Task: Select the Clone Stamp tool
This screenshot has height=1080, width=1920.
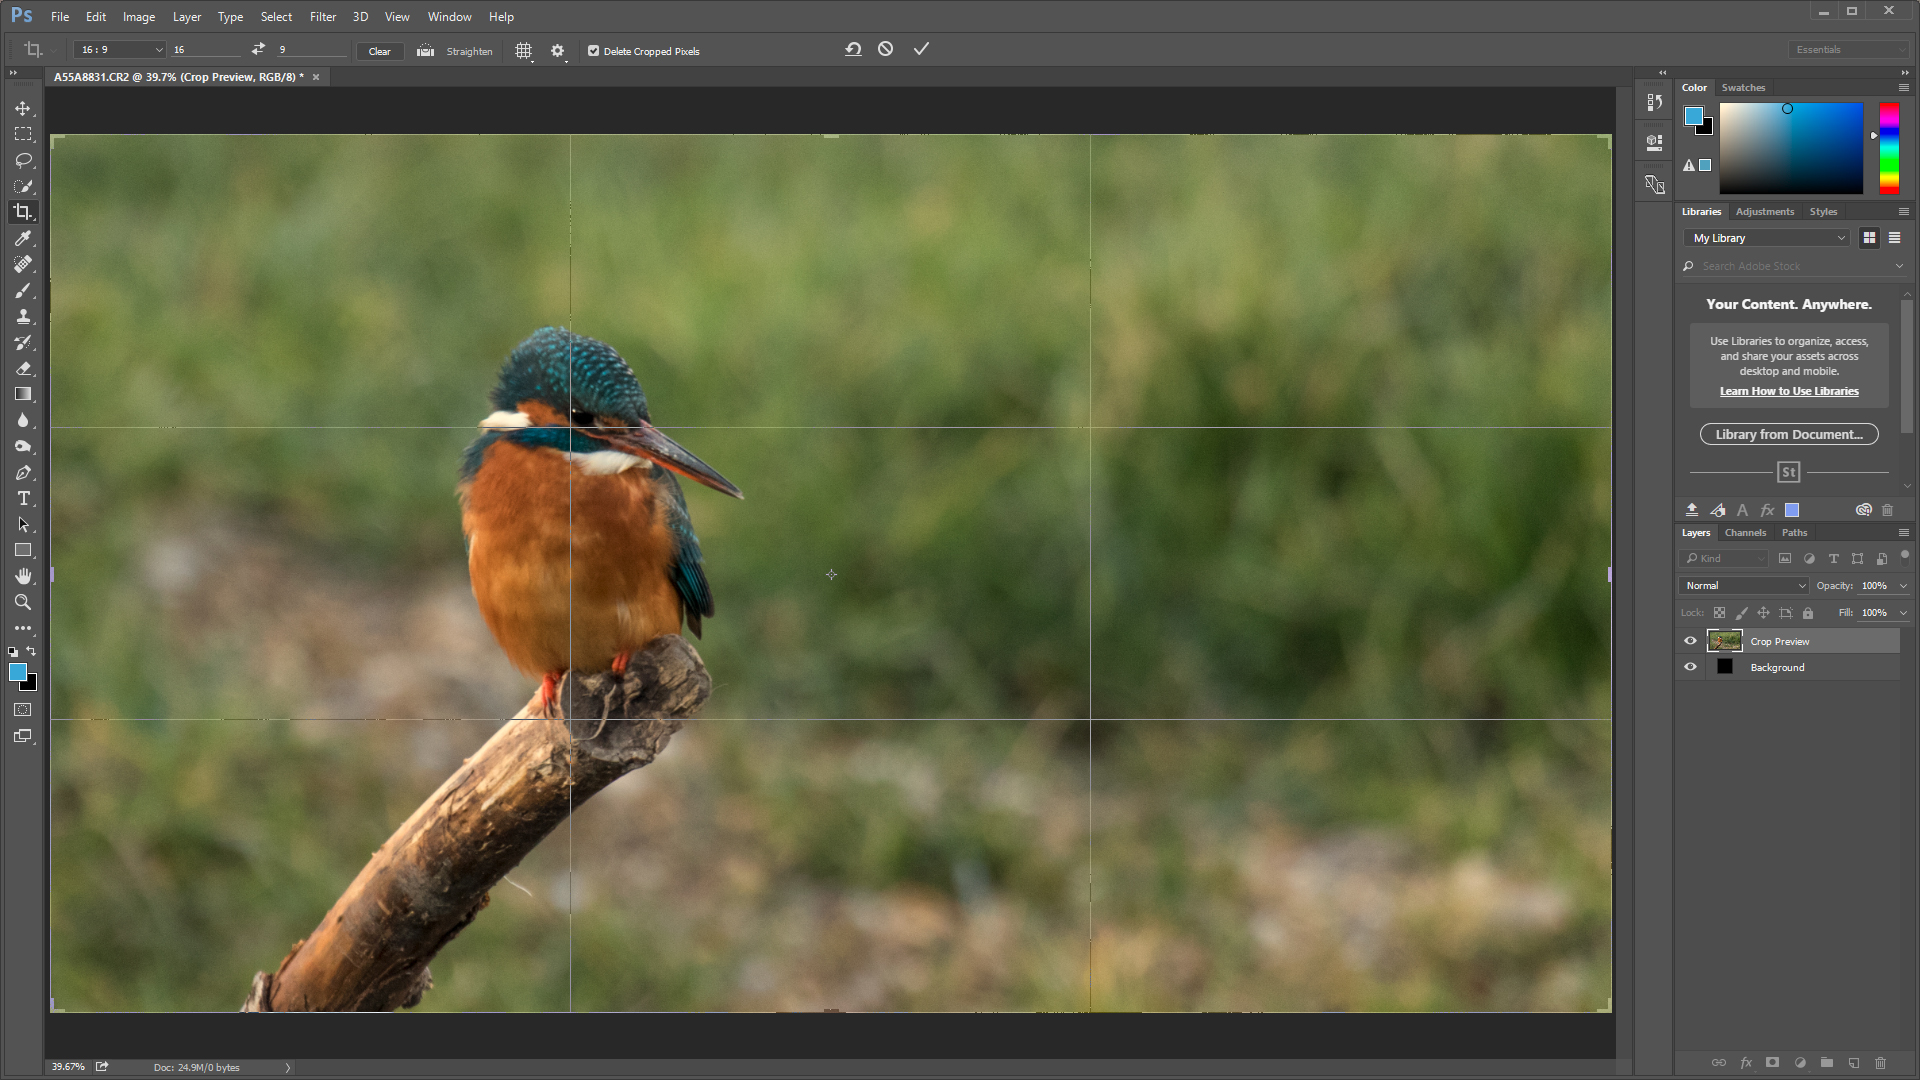Action: (23, 316)
